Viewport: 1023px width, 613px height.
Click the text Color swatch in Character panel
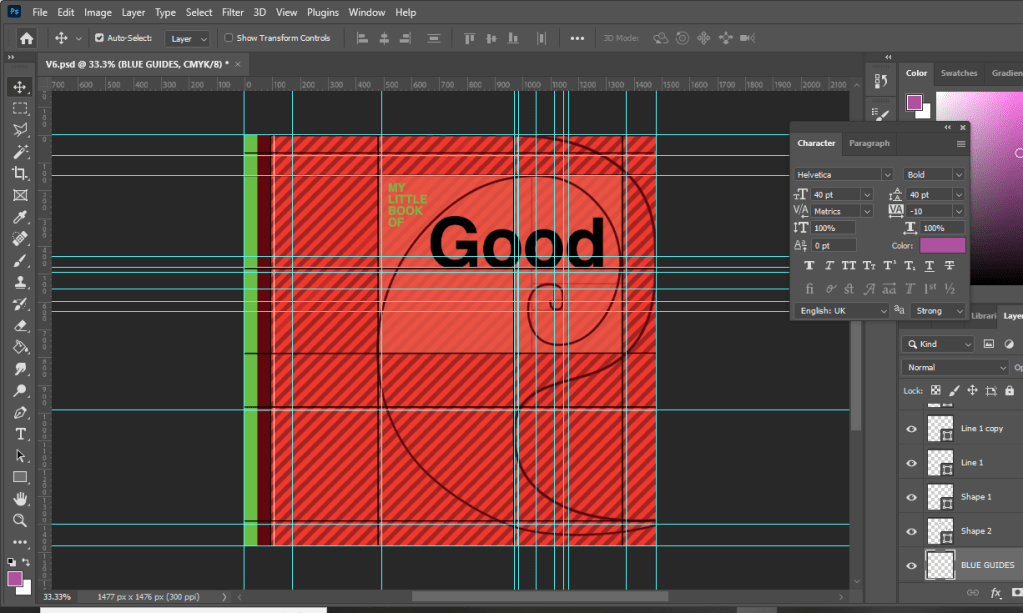click(x=943, y=246)
